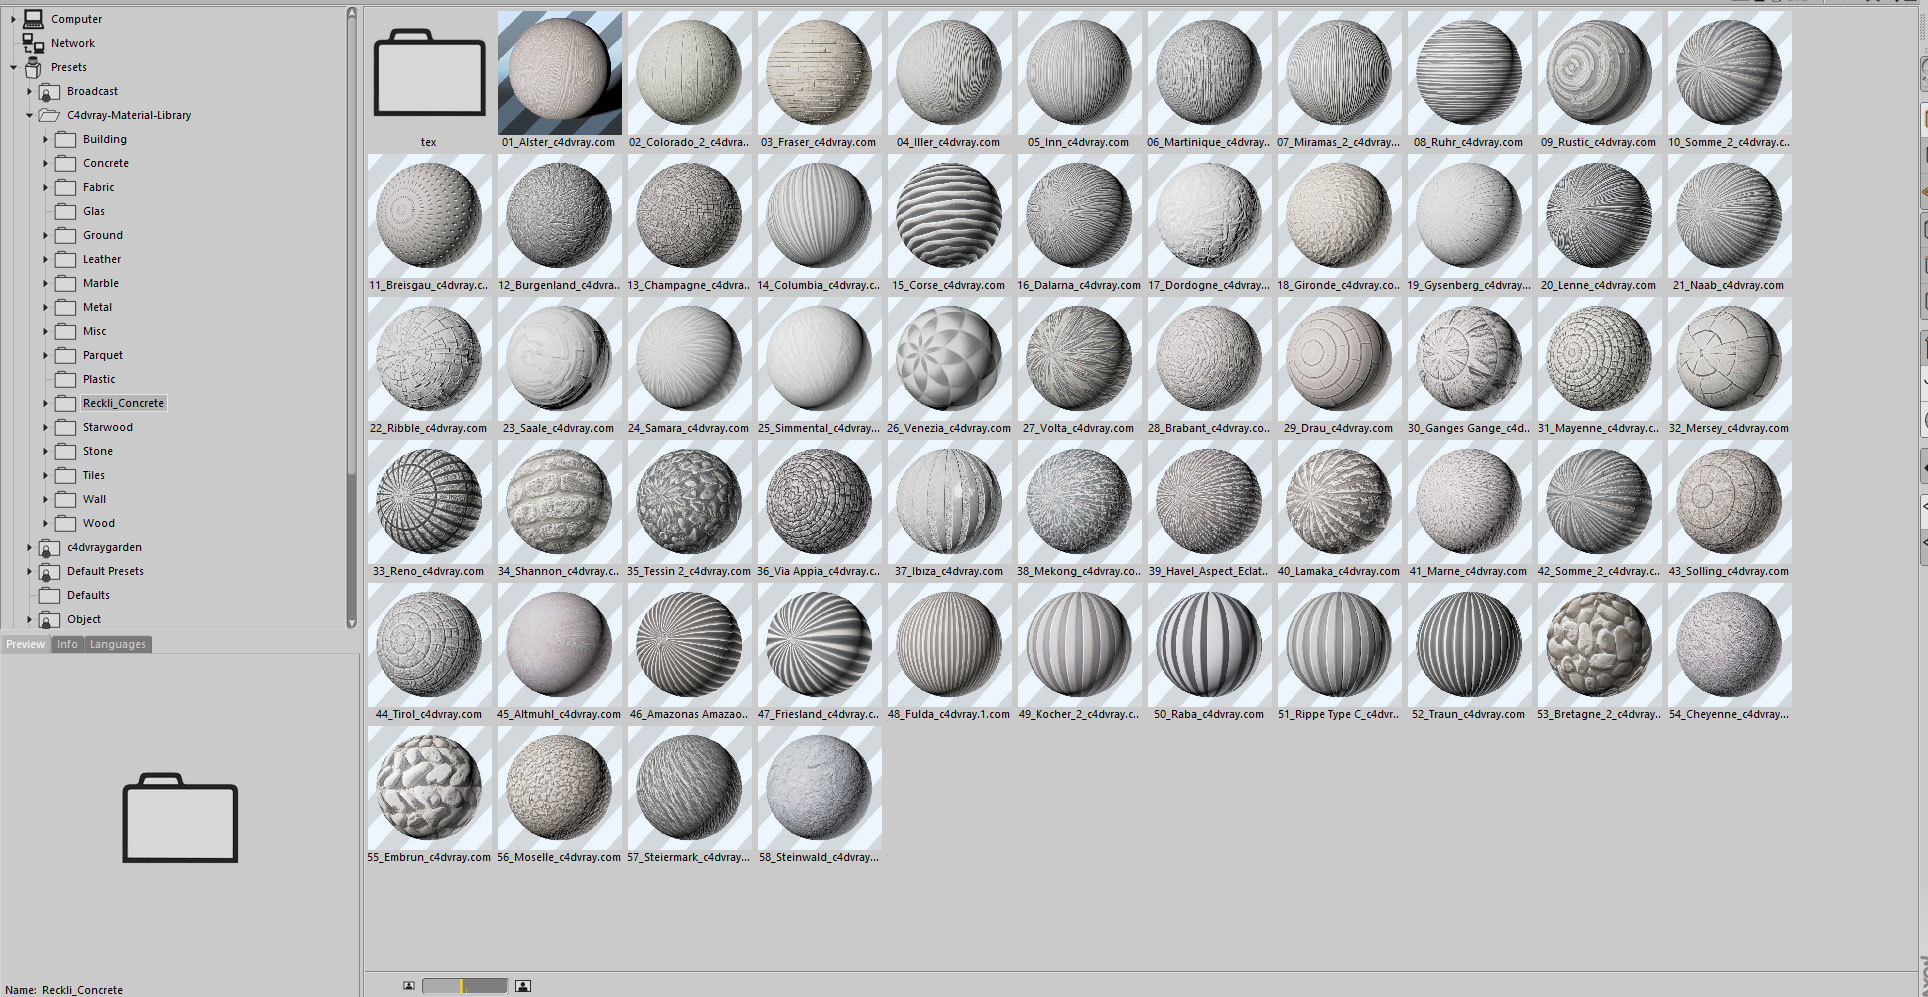The width and height of the screenshot is (1928, 997).
Task: Click small thumbnail size icon
Action: click(409, 986)
